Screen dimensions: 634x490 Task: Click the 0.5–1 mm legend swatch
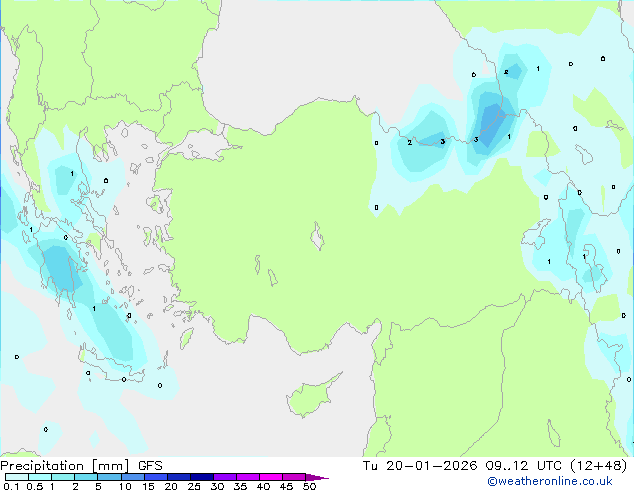[40, 477]
